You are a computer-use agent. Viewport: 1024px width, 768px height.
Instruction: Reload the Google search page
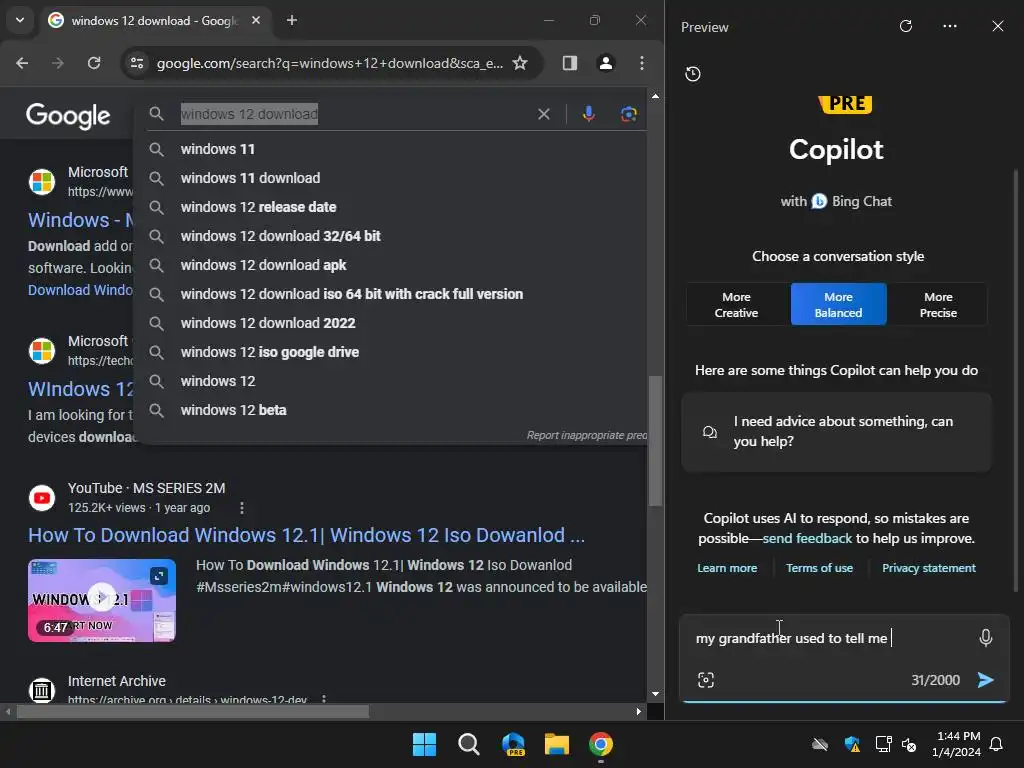[x=94, y=63]
